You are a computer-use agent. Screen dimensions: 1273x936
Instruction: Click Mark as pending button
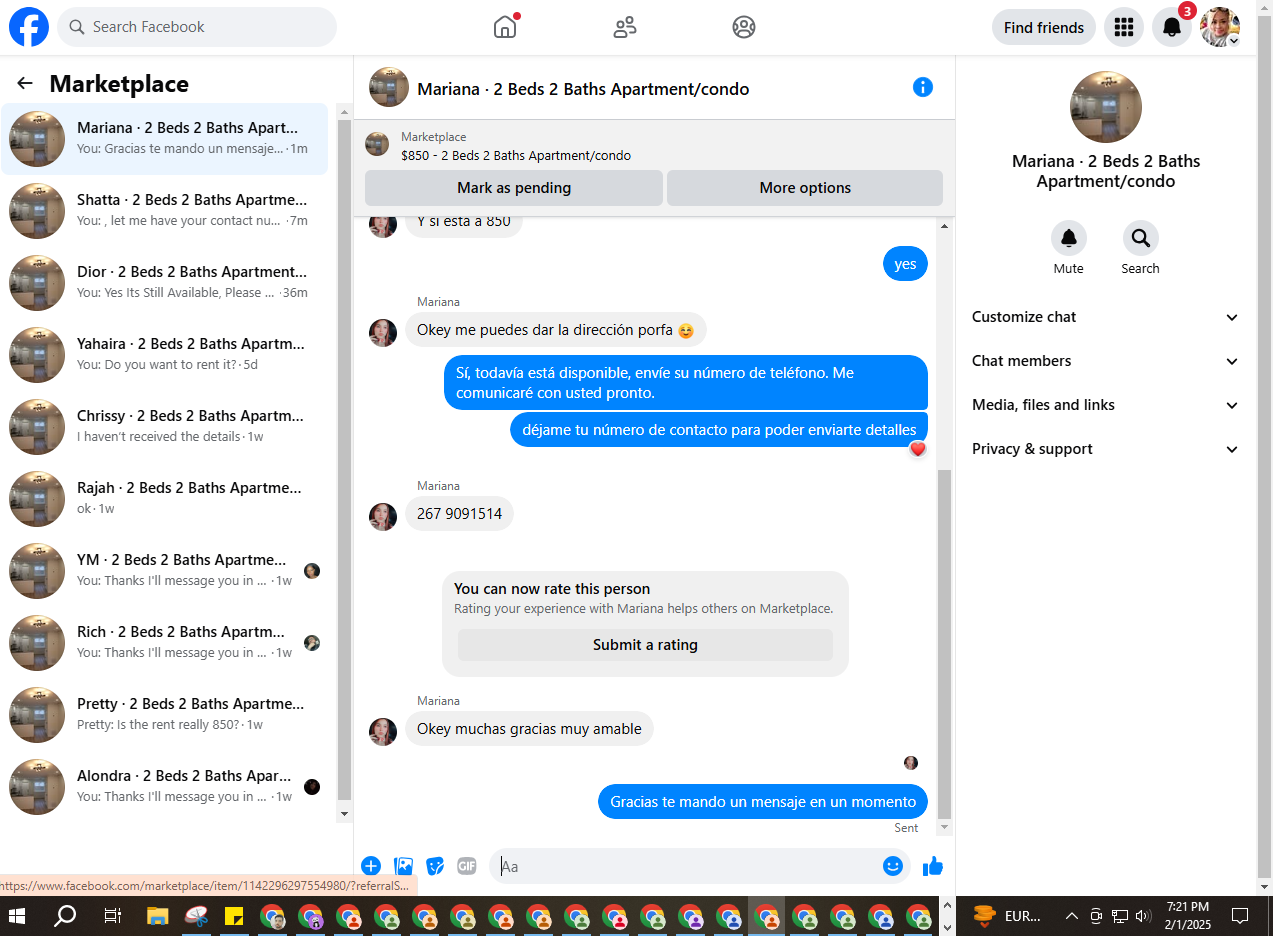[514, 188]
